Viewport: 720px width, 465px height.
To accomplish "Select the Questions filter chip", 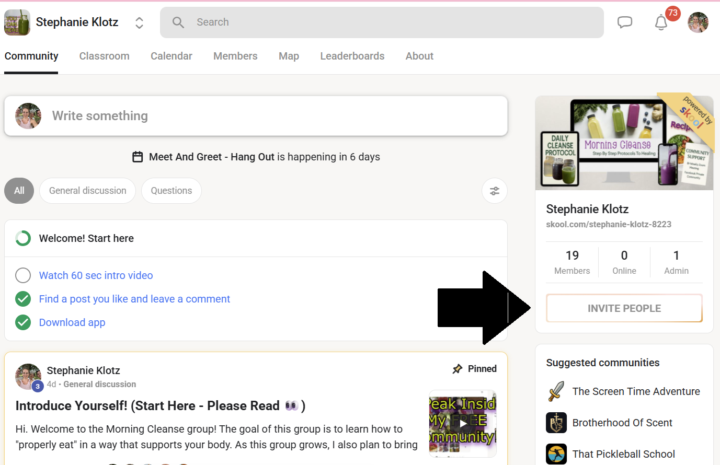I will tap(171, 191).
